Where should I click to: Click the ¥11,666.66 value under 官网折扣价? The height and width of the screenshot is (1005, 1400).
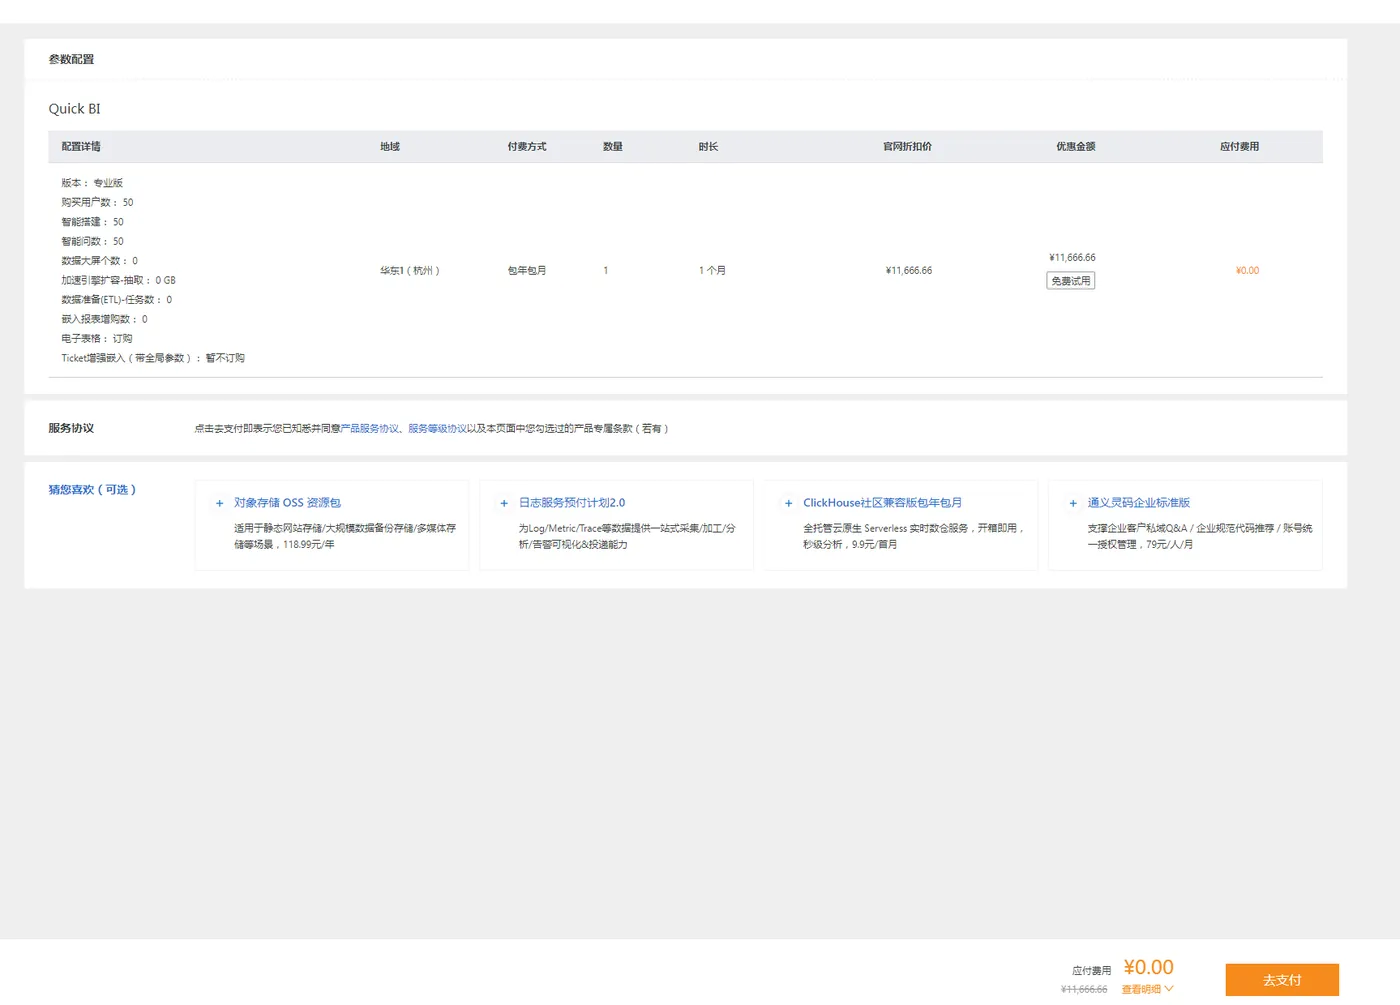point(908,271)
